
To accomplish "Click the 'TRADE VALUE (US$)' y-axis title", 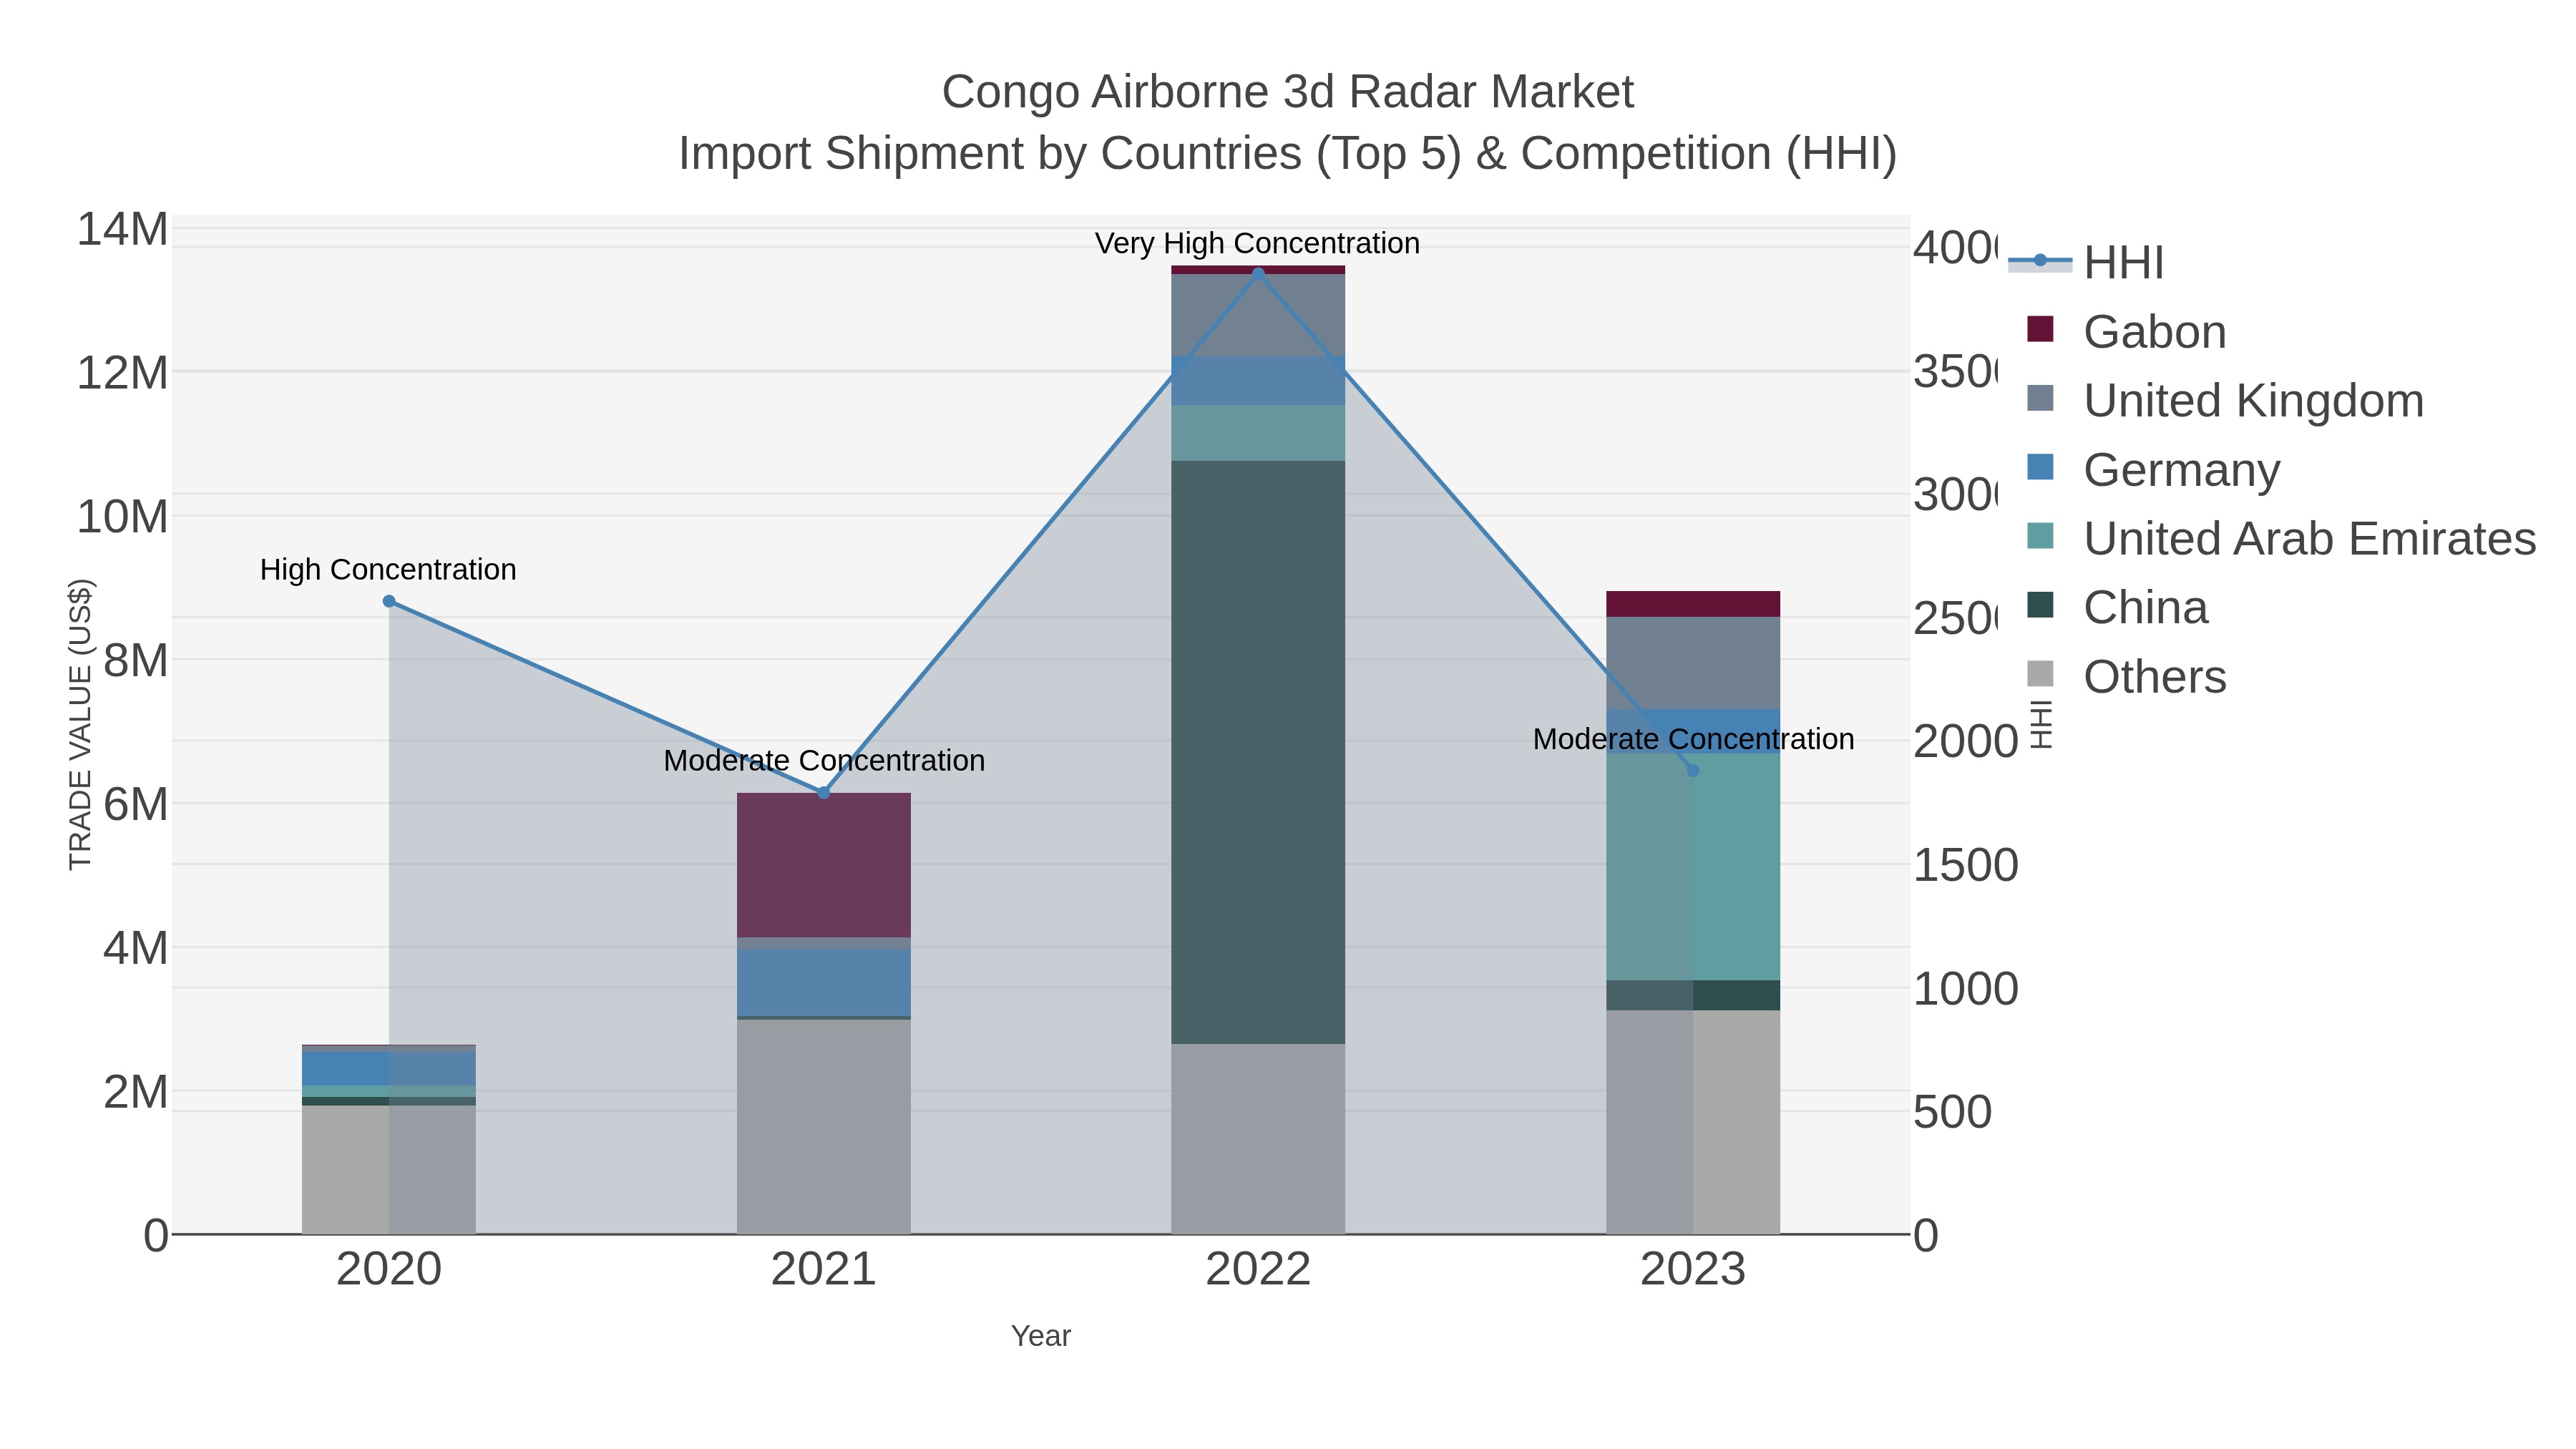I will [x=80, y=724].
